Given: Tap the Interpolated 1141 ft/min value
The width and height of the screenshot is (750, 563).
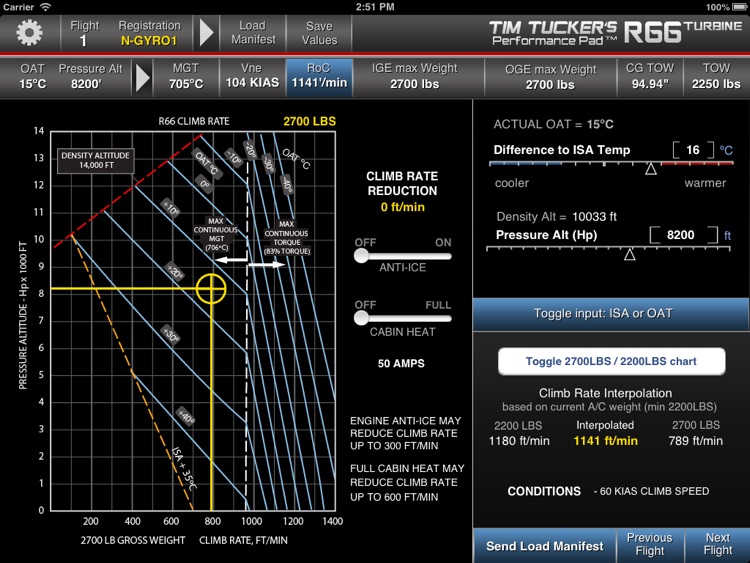Looking at the screenshot, I should [606, 441].
